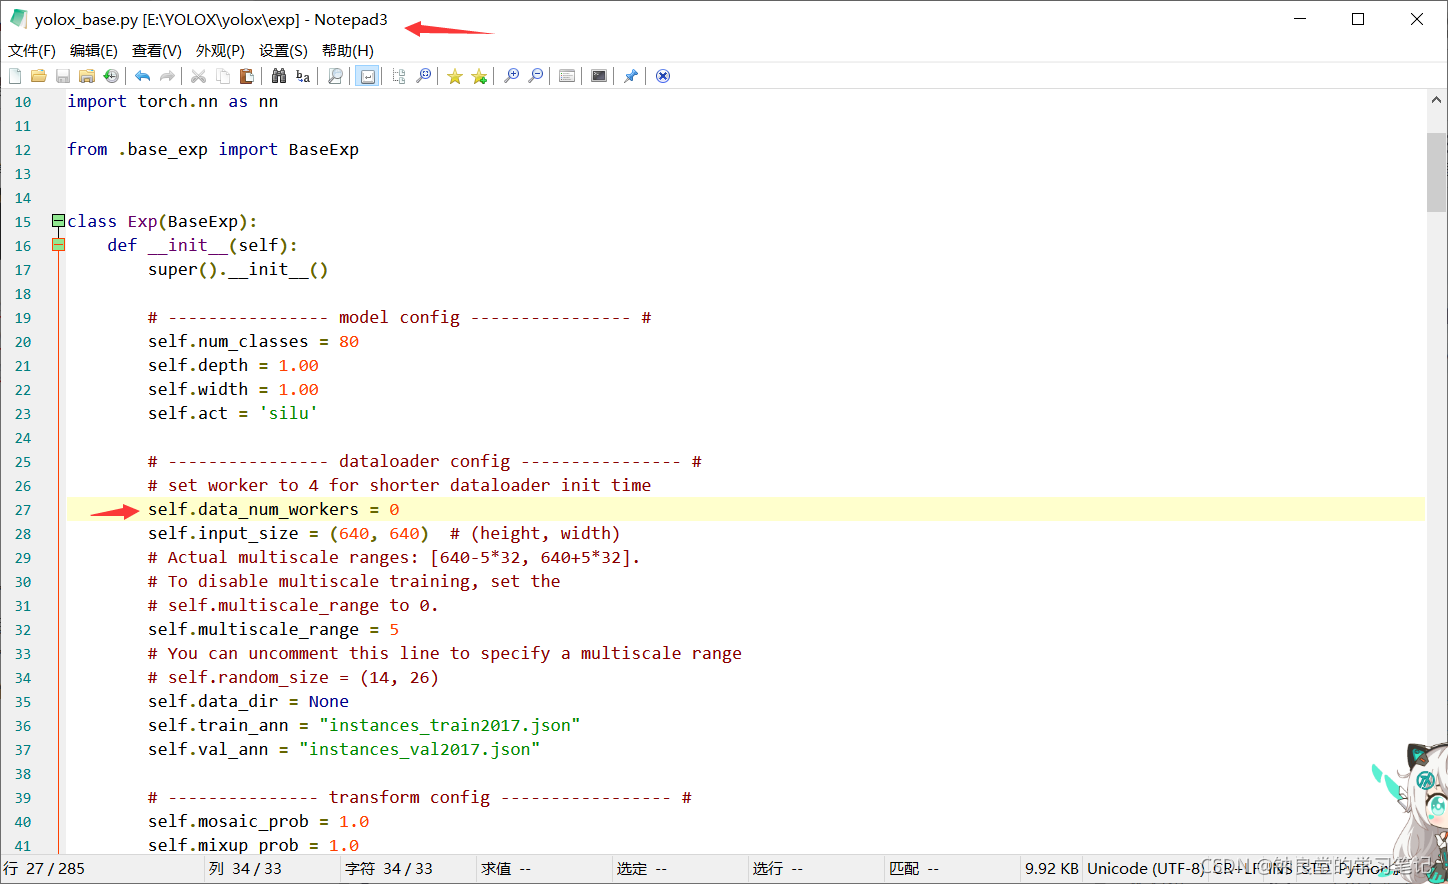This screenshot has height=884, width=1448.
Task: Open the 文件(F) menu
Action: pyautogui.click(x=32, y=50)
